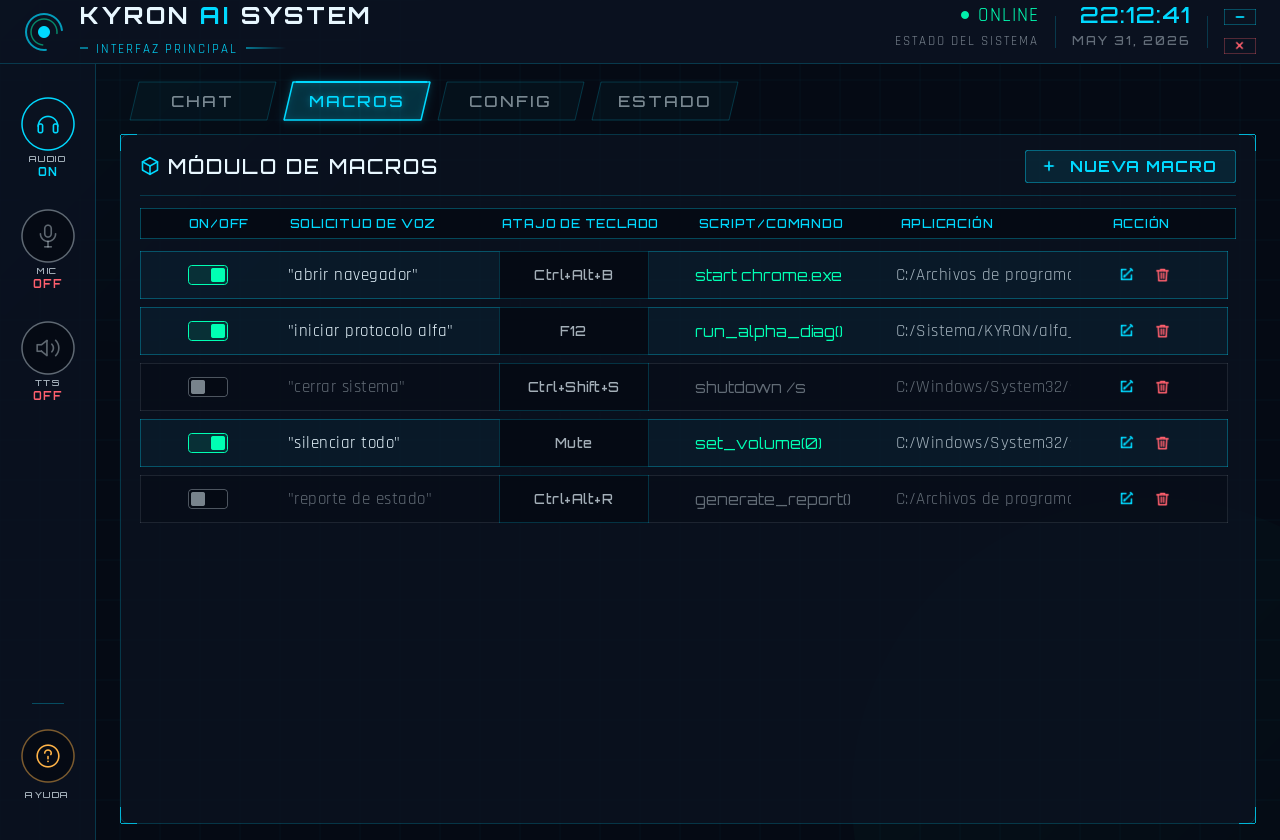1280x840 pixels.
Task: Go to the Estado tab
Action: [x=664, y=101]
